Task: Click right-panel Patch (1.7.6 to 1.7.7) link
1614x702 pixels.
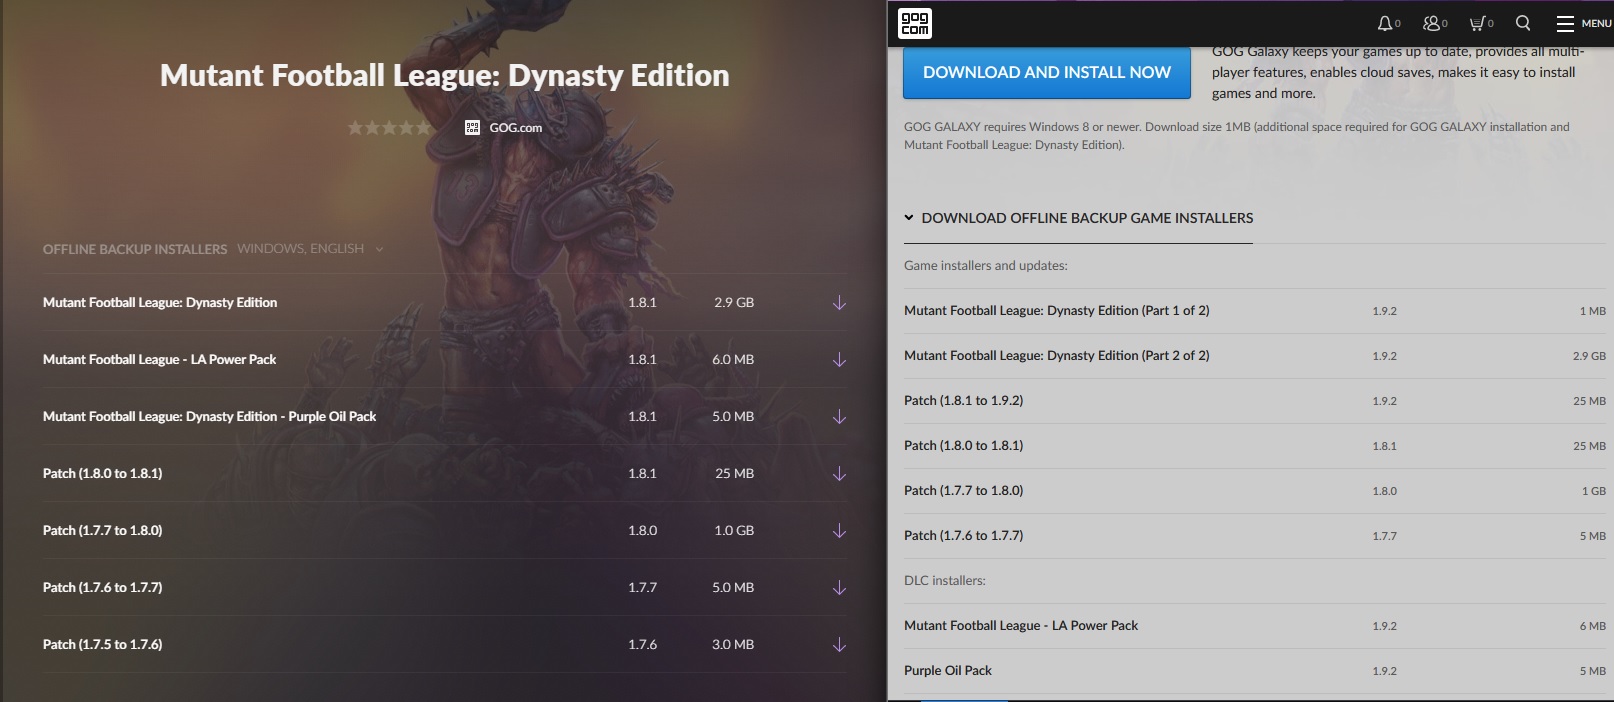Action: pyautogui.click(x=964, y=536)
